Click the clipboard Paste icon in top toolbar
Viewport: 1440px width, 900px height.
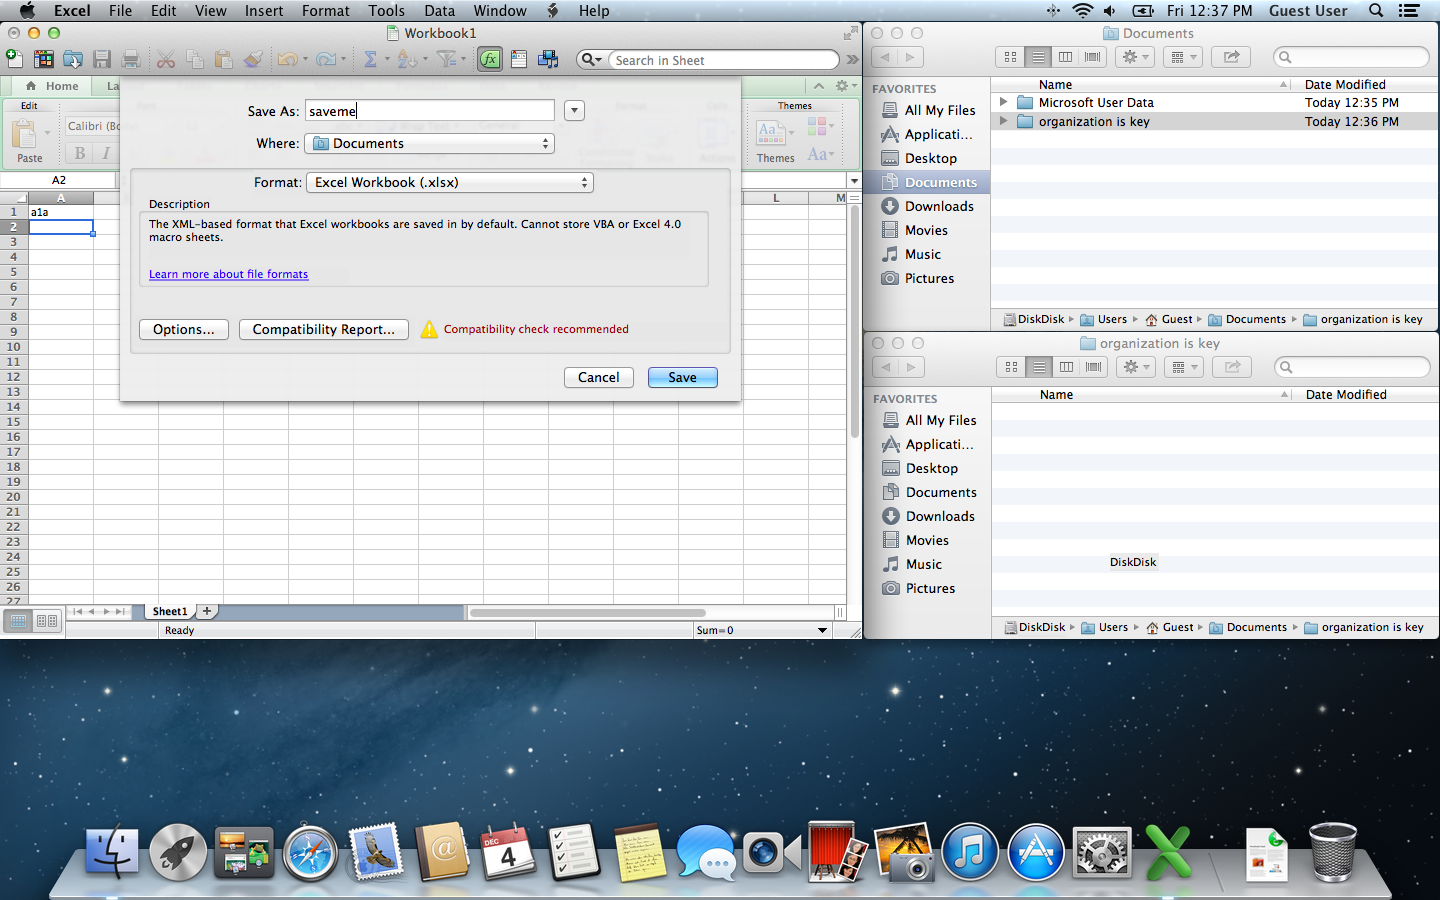(x=224, y=60)
